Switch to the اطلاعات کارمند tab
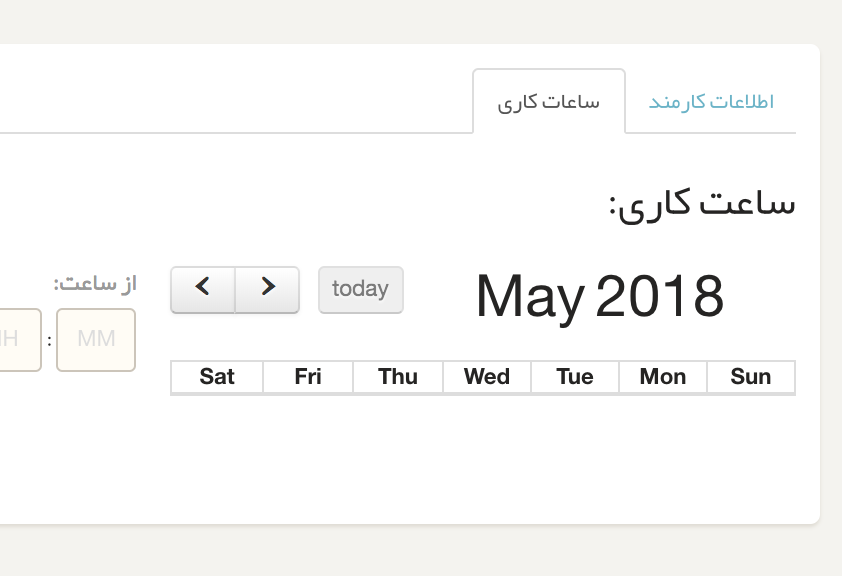Image resolution: width=842 pixels, height=576 pixels. click(710, 101)
